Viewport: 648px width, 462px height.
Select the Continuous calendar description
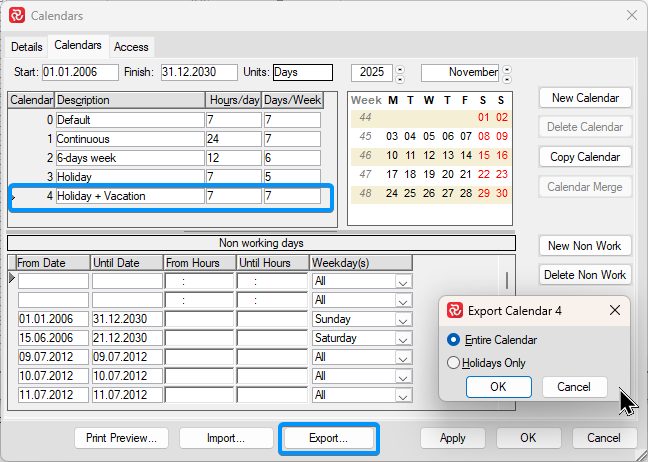pos(130,139)
